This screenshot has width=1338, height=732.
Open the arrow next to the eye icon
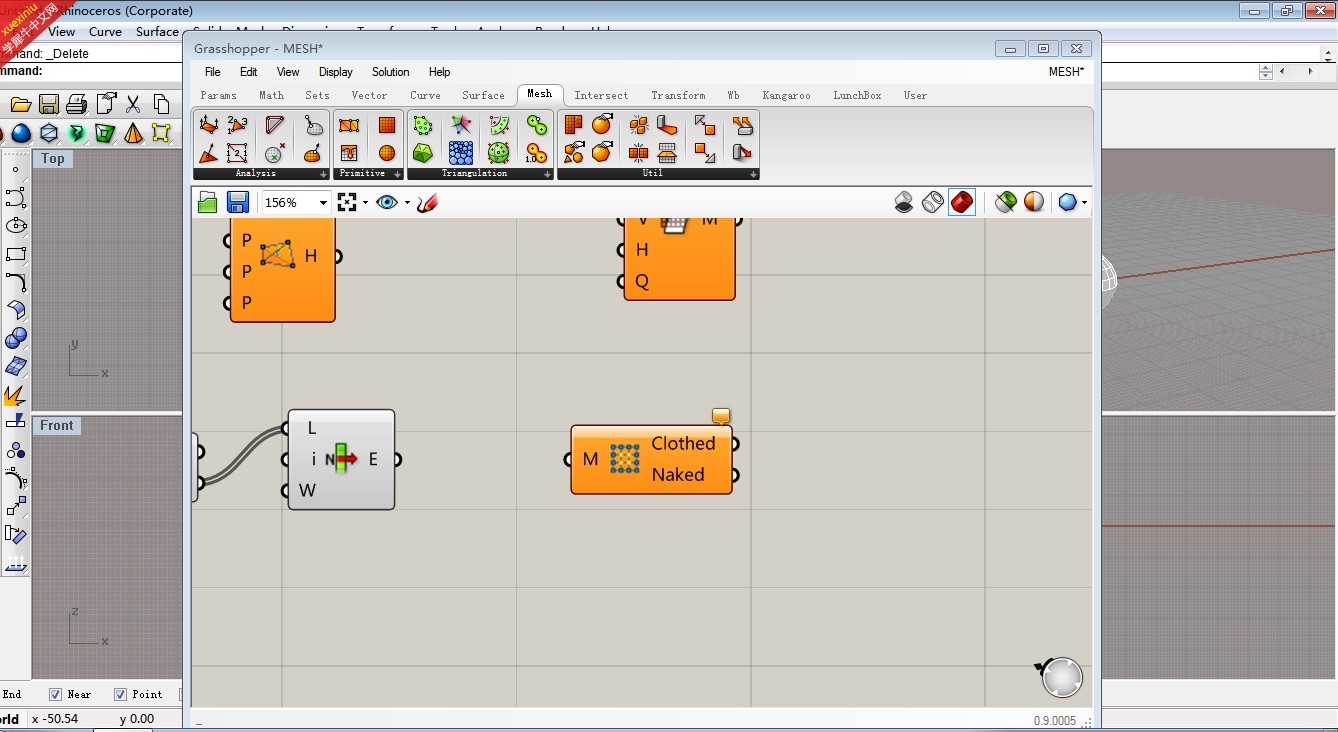click(x=407, y=203)
